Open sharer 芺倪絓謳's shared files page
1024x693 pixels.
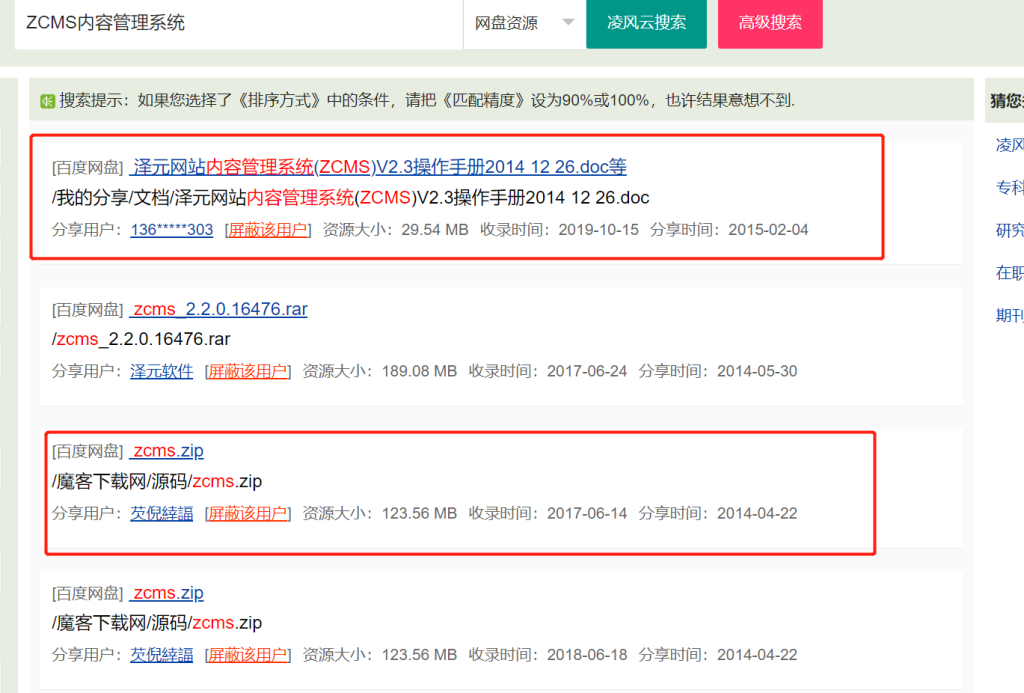pos(161,512)
